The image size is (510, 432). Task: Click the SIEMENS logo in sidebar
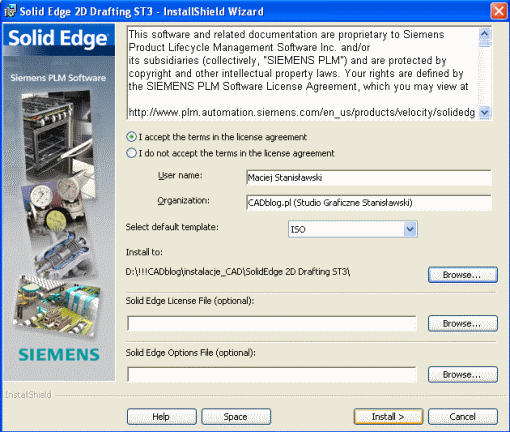click(59, 355)
